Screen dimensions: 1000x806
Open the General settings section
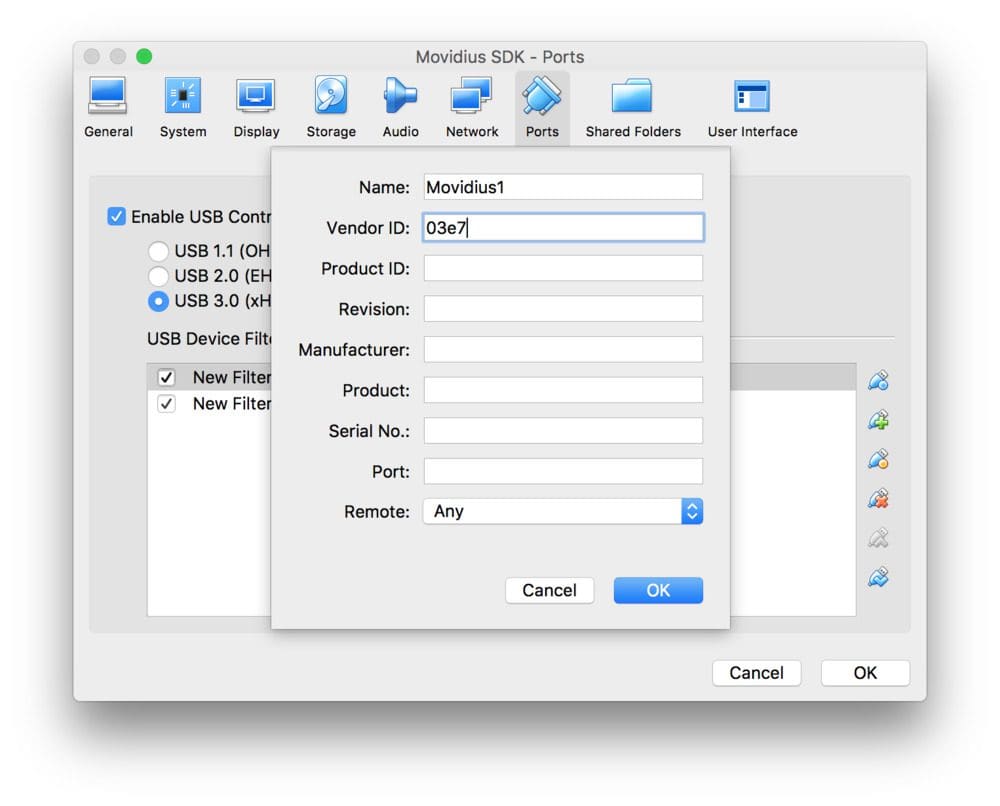click(108, 106)
